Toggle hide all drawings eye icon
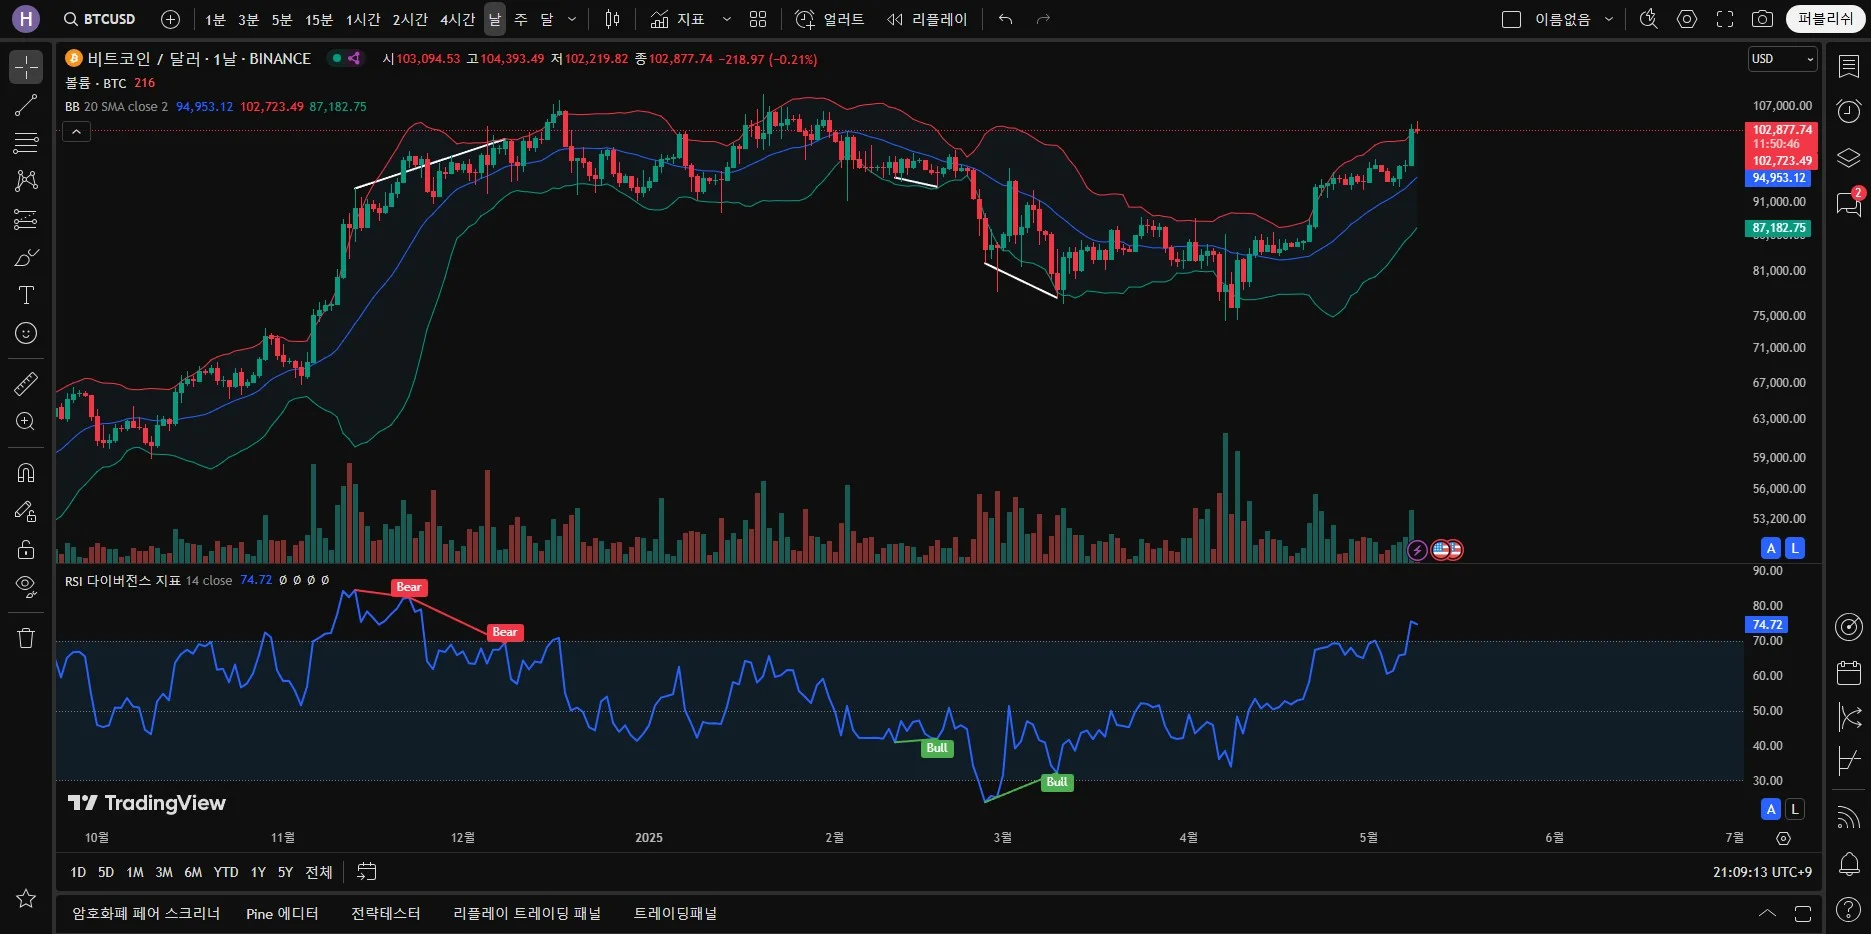 coord(26,585)
